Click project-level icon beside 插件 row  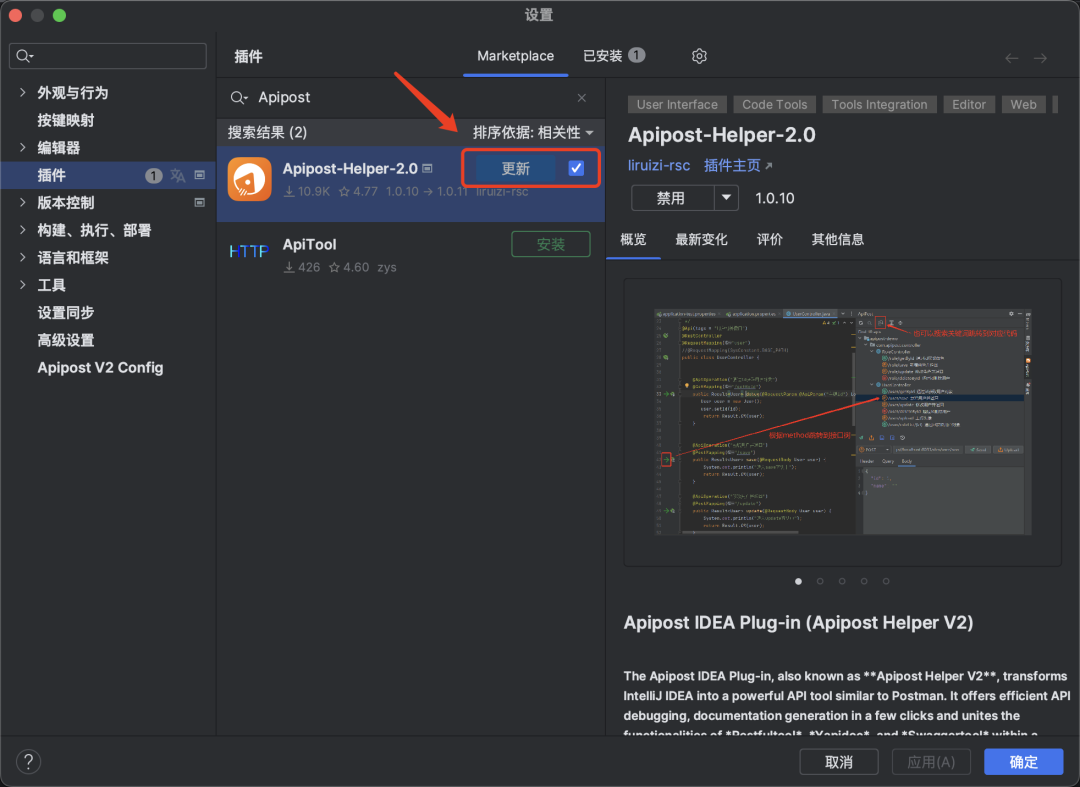[200, 175]
